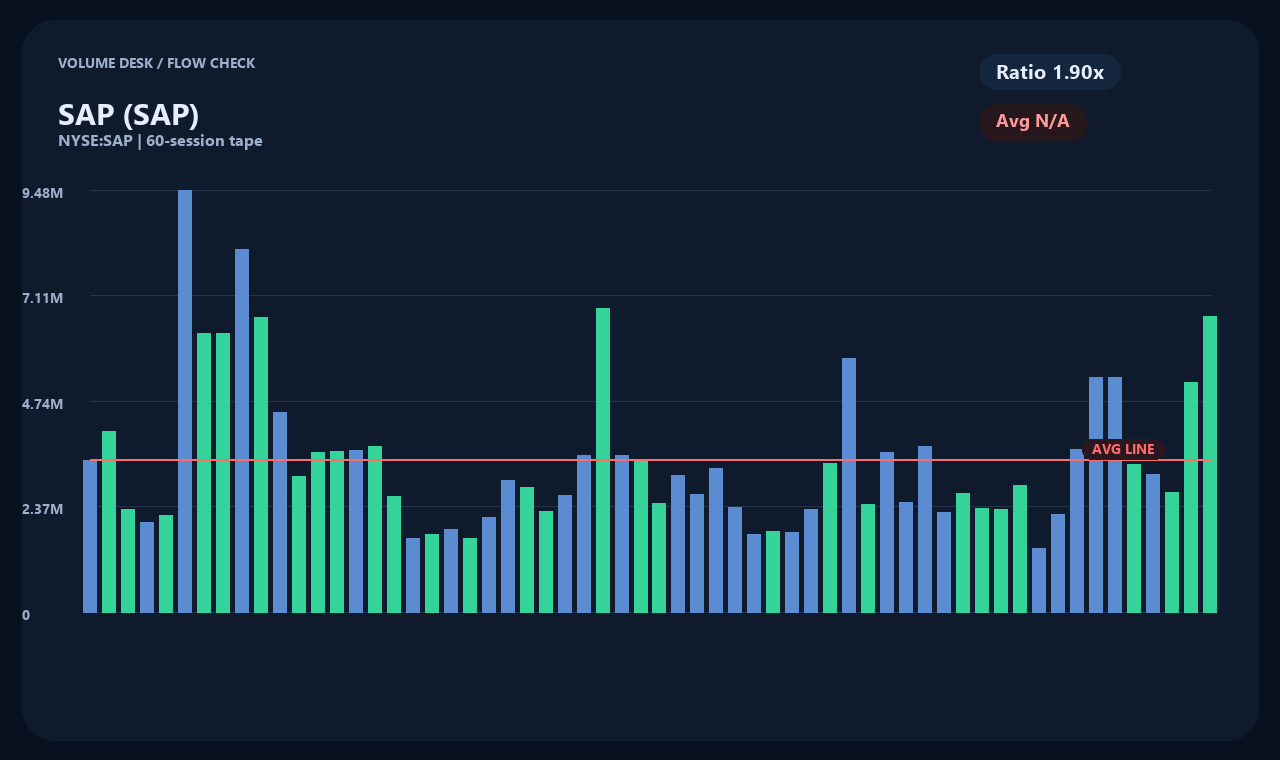The image size is (1280, 760).
Task: Click the Avg N/A badge
Action: pos(1034,122)
